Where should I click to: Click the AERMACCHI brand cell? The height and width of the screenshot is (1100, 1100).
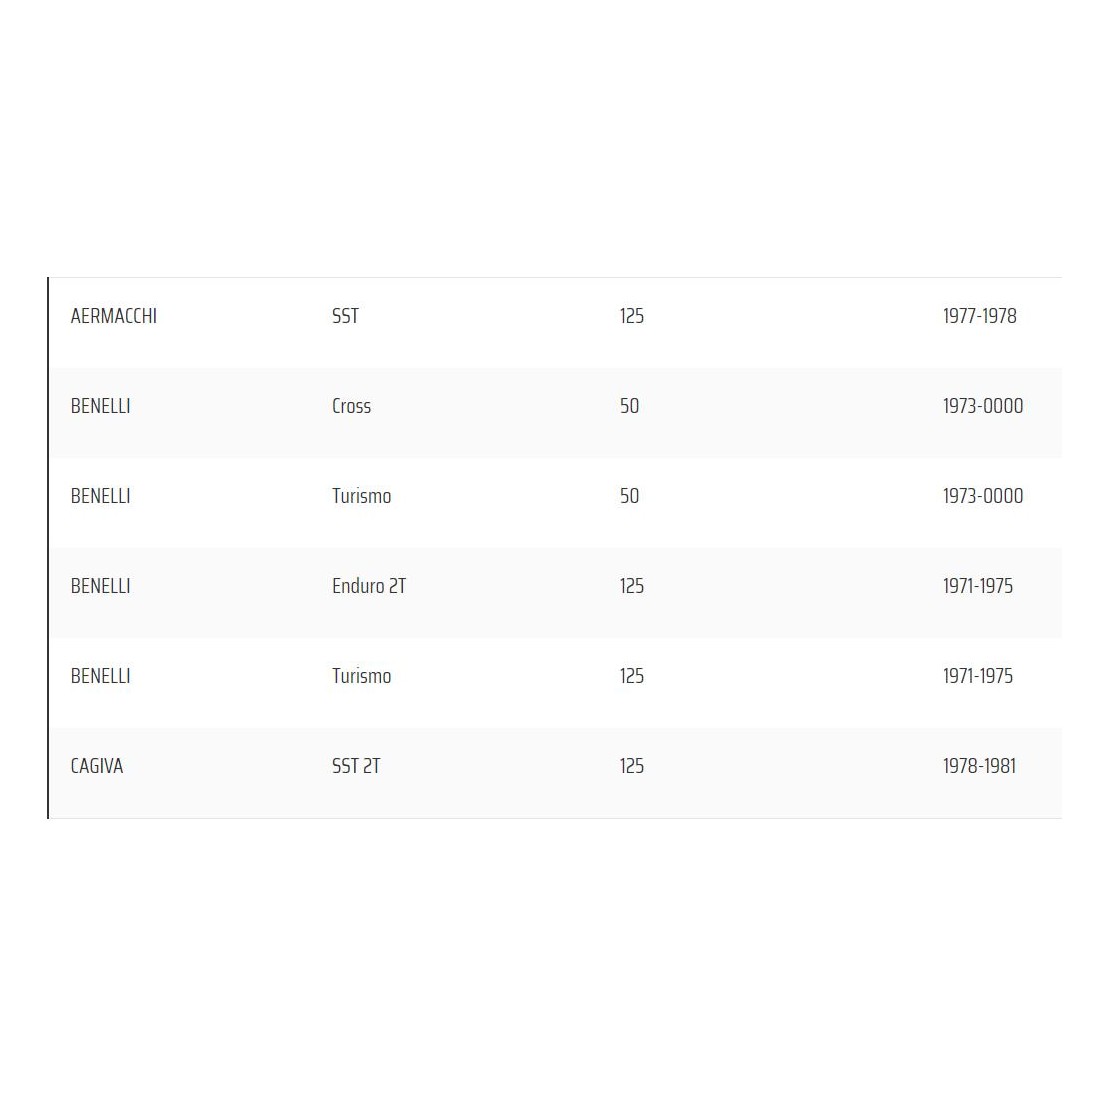(x=114, y=316)
